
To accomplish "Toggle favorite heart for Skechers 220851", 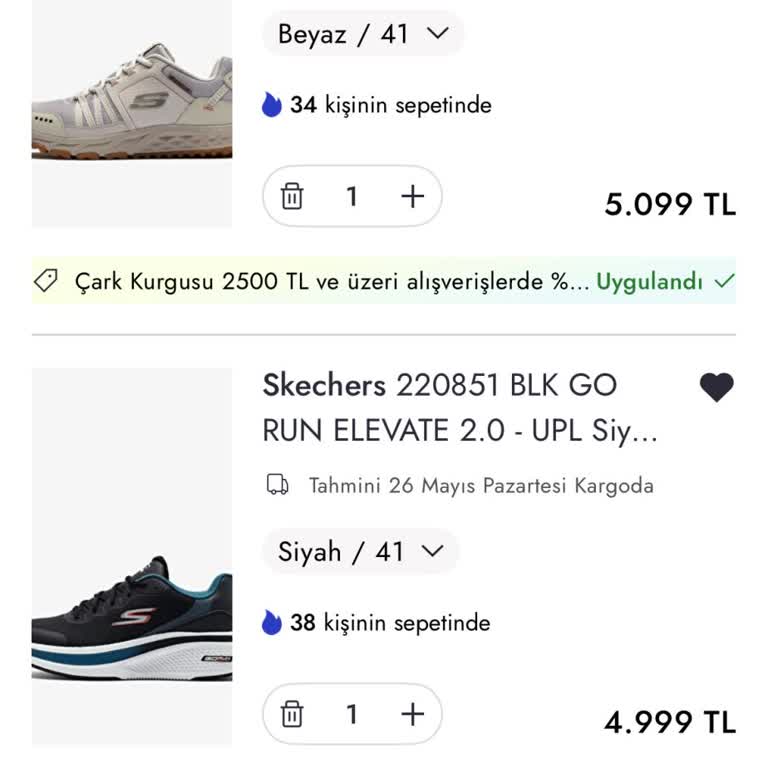I will pyautogui.click(x=716, y=387).
